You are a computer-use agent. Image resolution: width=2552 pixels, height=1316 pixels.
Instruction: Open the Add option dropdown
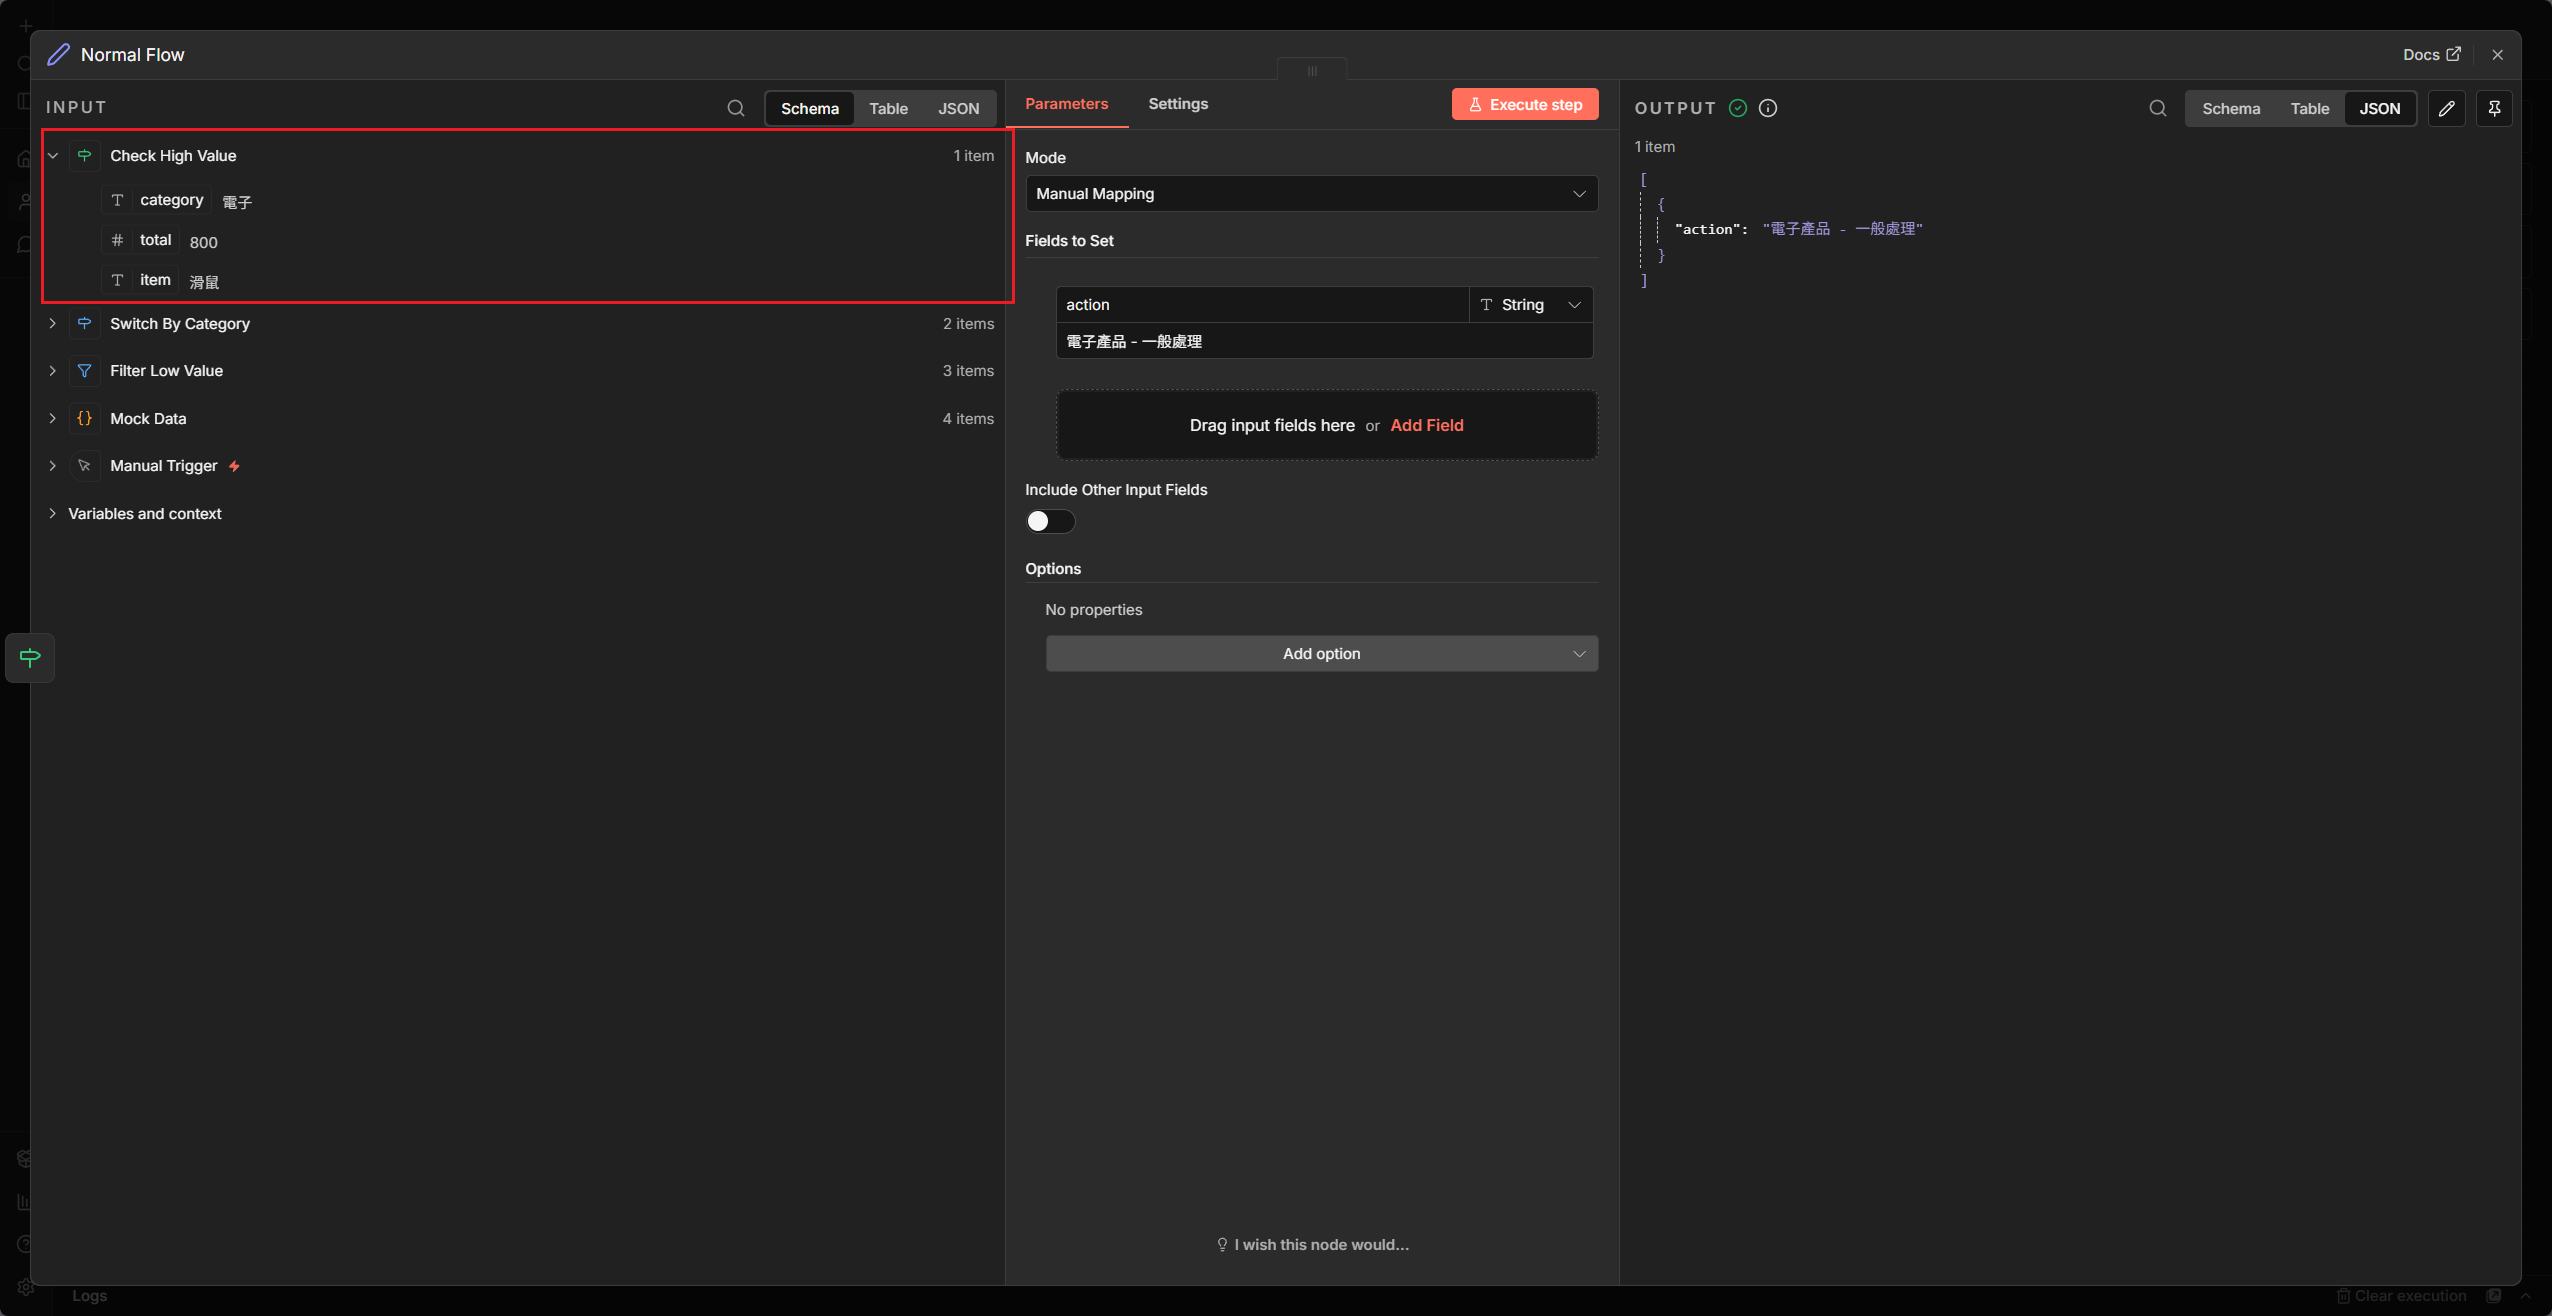tap(1321, 654)
